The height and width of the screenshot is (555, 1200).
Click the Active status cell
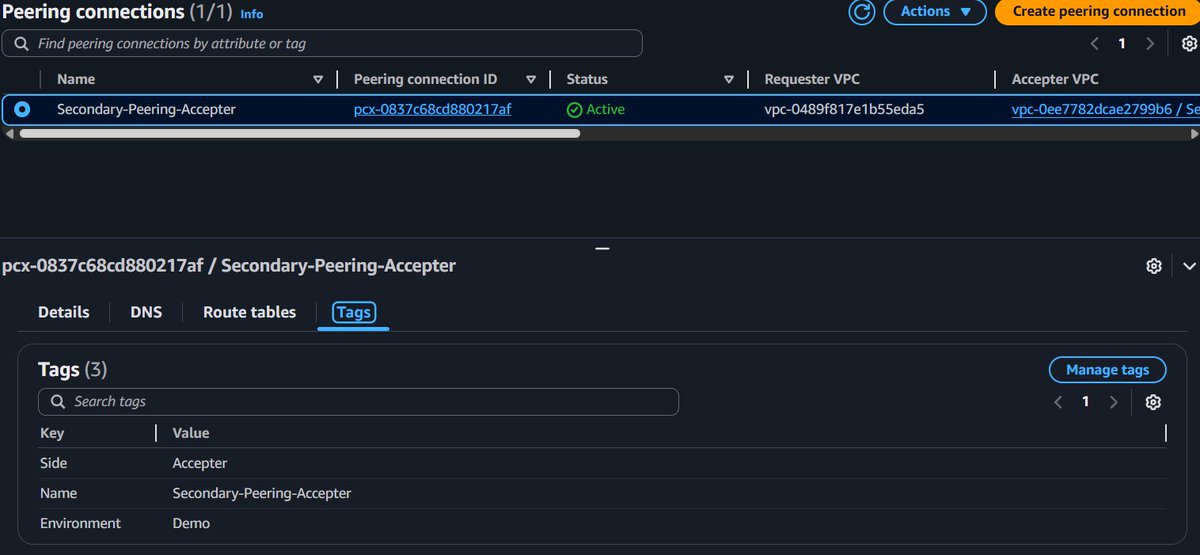pyautogui.click(x=595, y=109)
